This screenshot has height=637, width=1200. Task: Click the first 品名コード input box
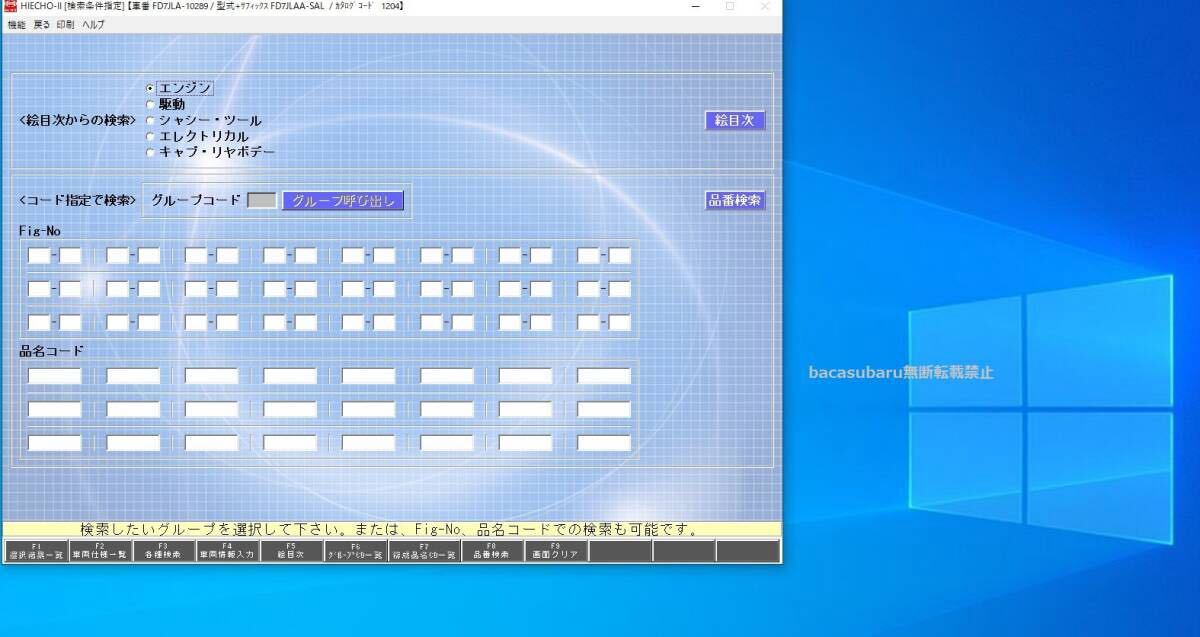click(x=54, y=376)
